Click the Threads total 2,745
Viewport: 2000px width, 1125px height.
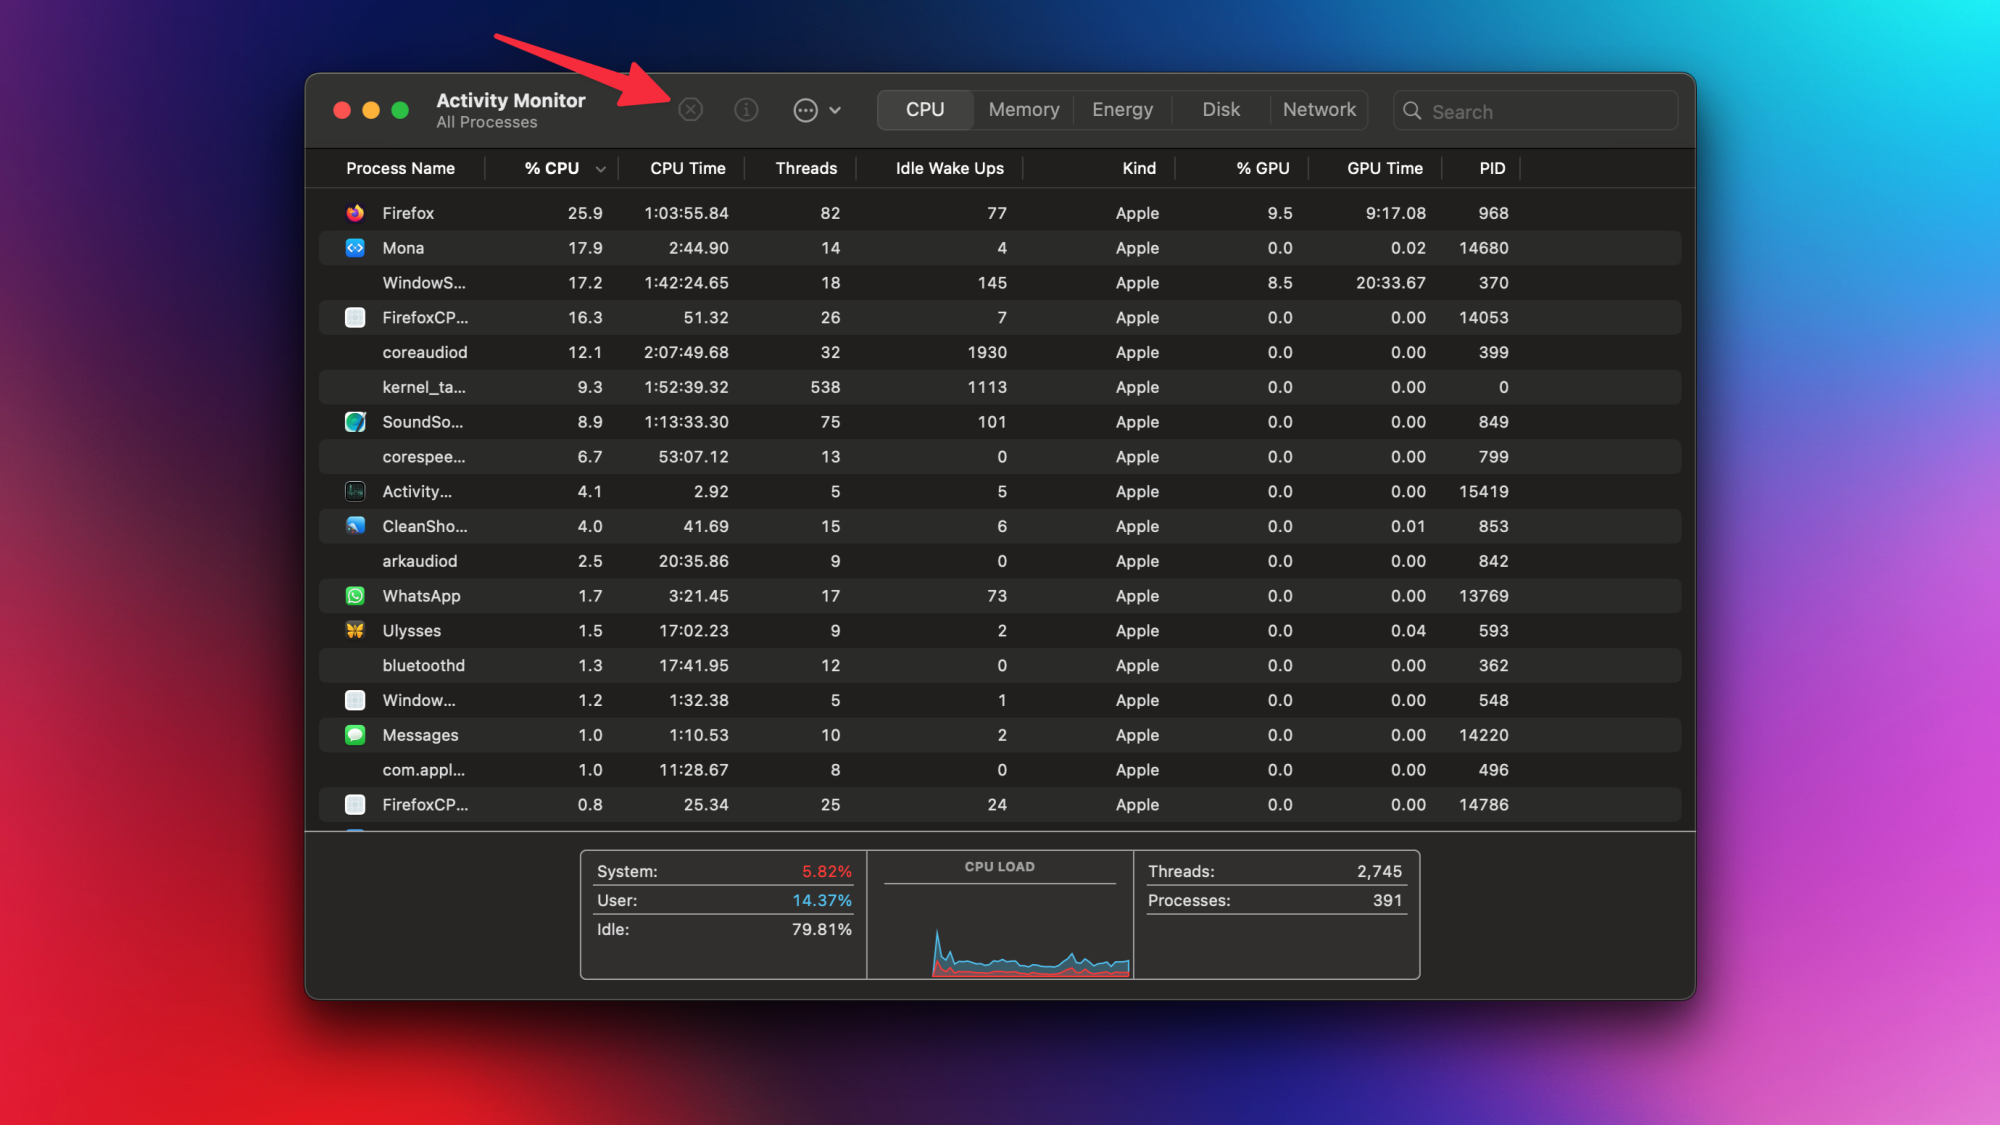point(1379,871)
